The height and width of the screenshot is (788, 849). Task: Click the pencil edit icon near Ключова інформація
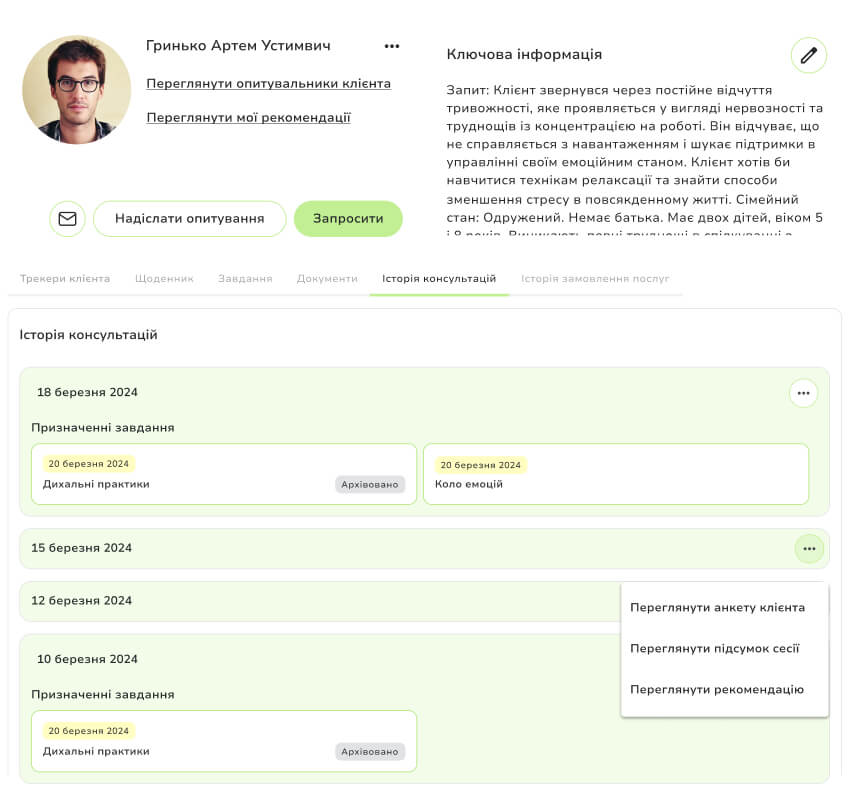pos(808,55)
